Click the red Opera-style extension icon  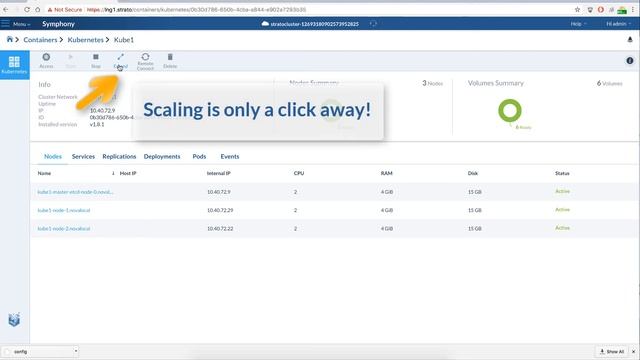[x=601, y=9]
